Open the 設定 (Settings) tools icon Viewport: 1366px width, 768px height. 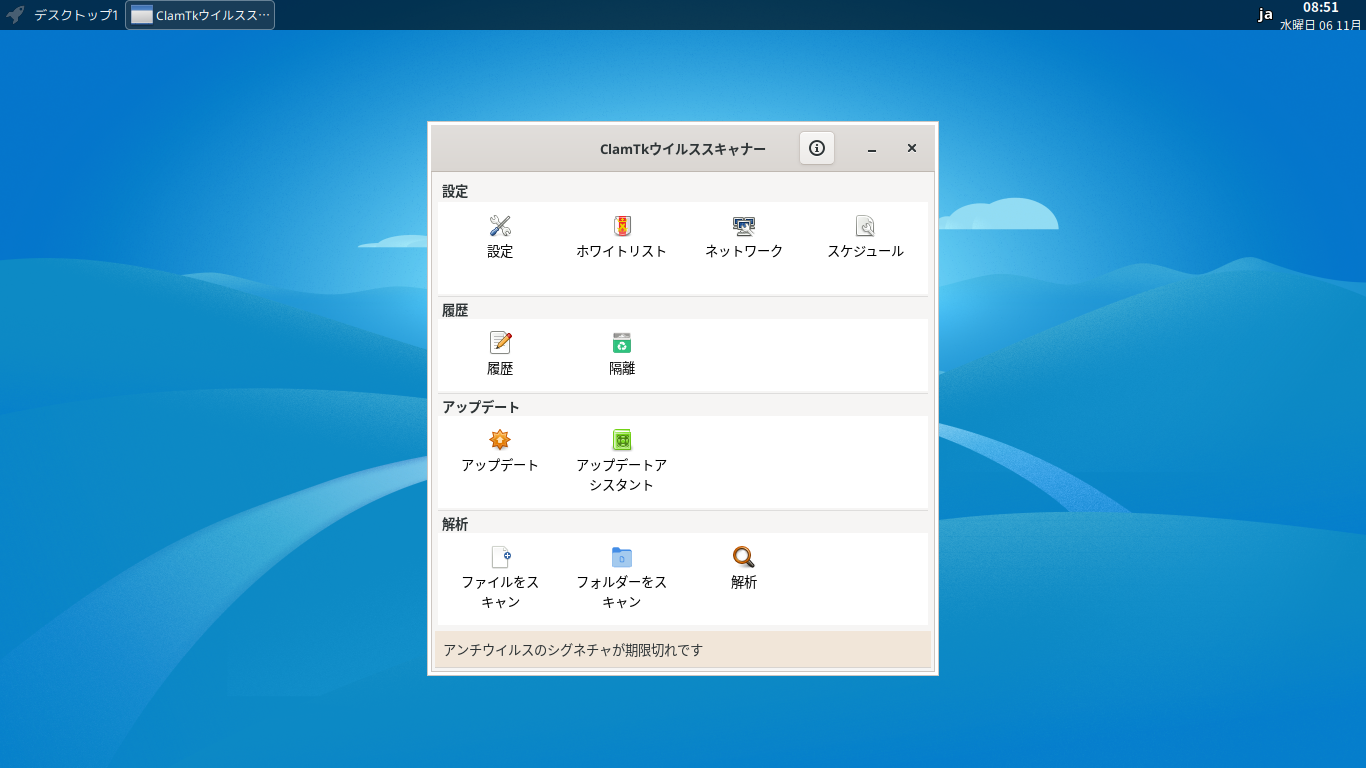[500, 226]
